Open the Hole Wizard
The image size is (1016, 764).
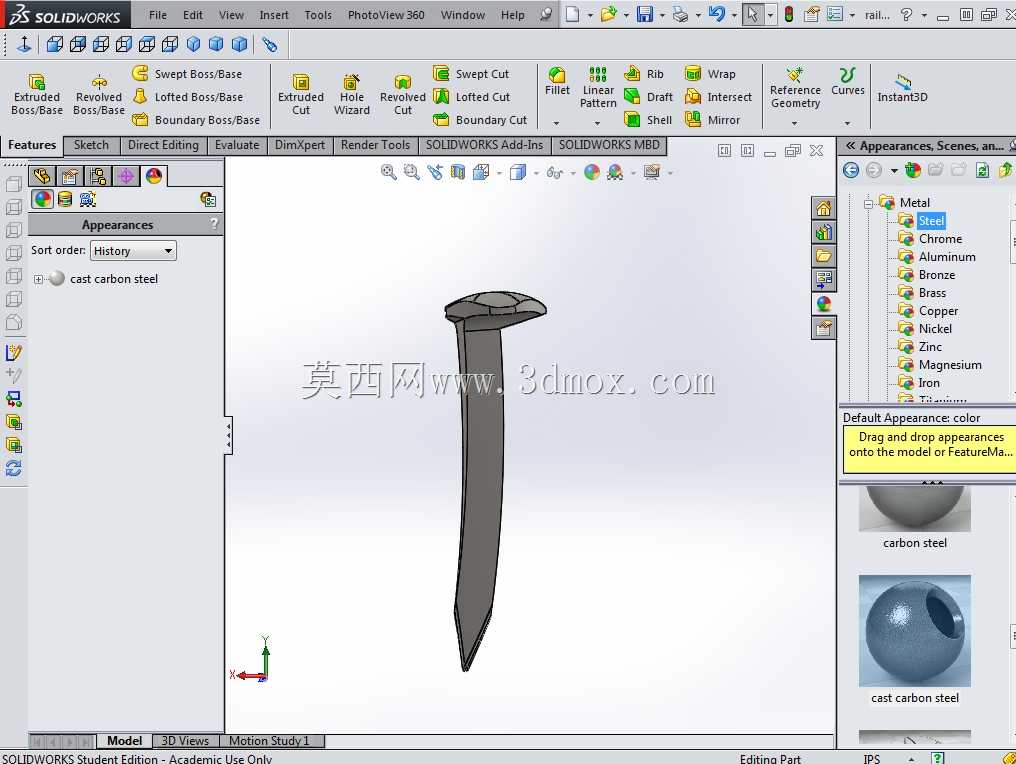351,94
